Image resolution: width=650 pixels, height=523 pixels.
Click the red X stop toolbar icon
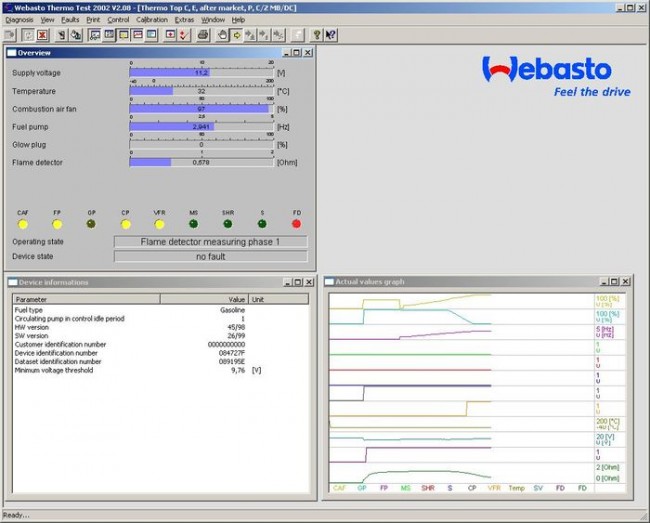(42, 35)
